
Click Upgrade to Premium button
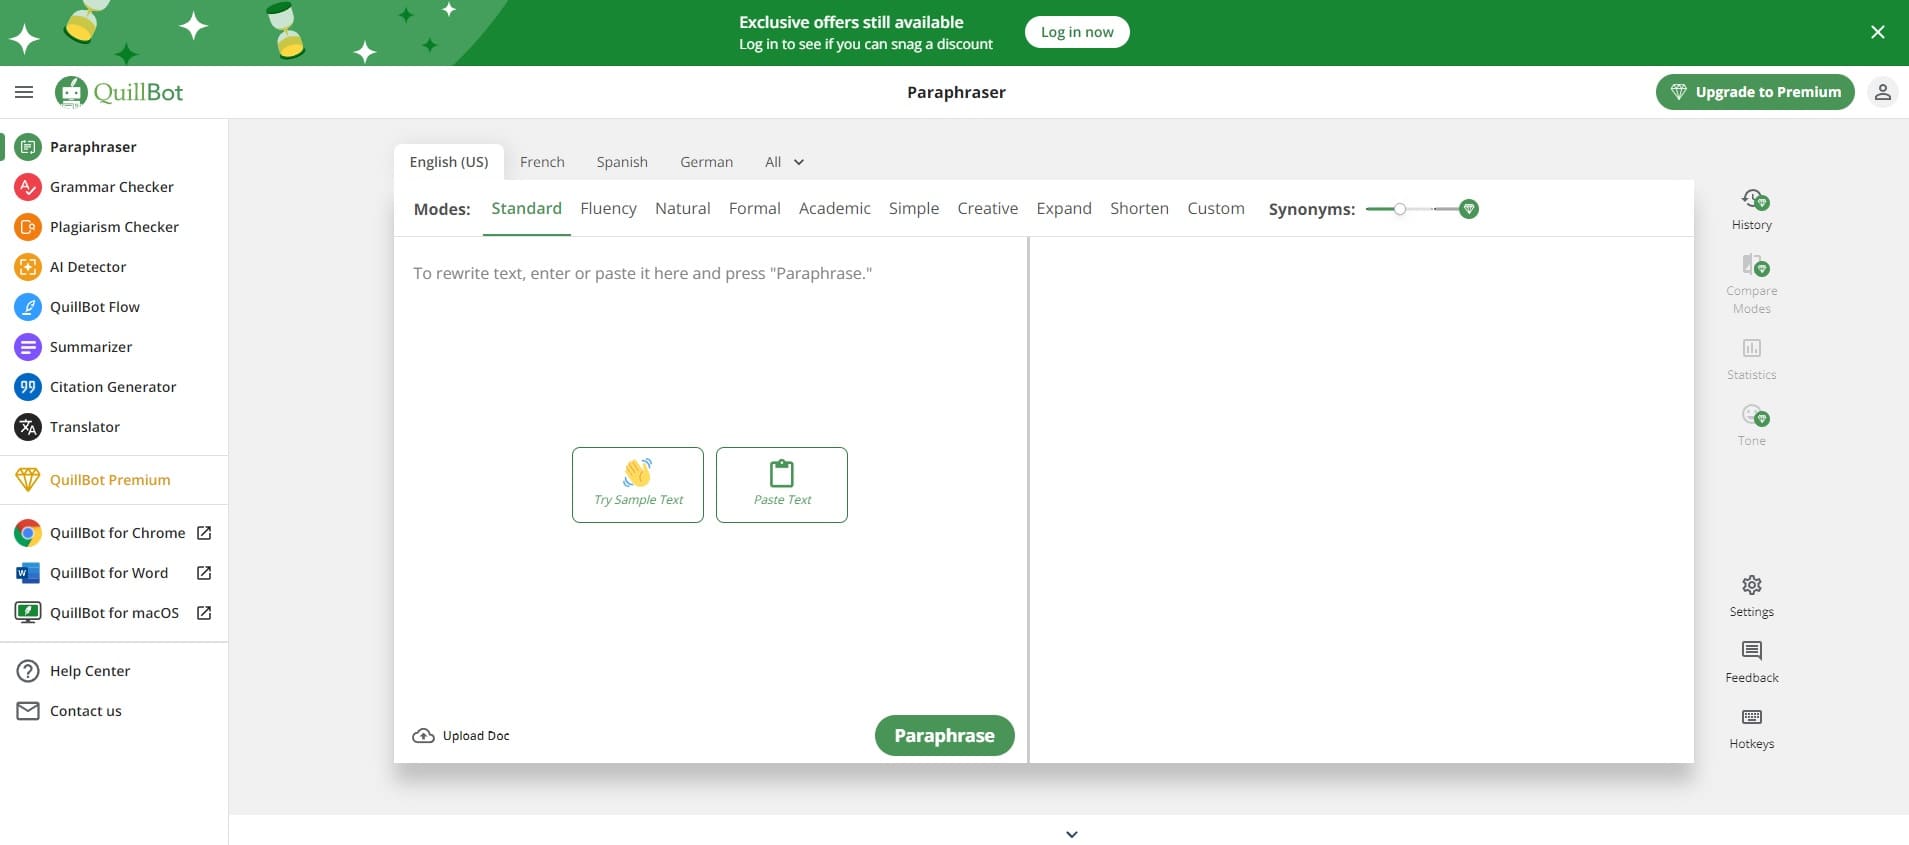point(1755,92)
